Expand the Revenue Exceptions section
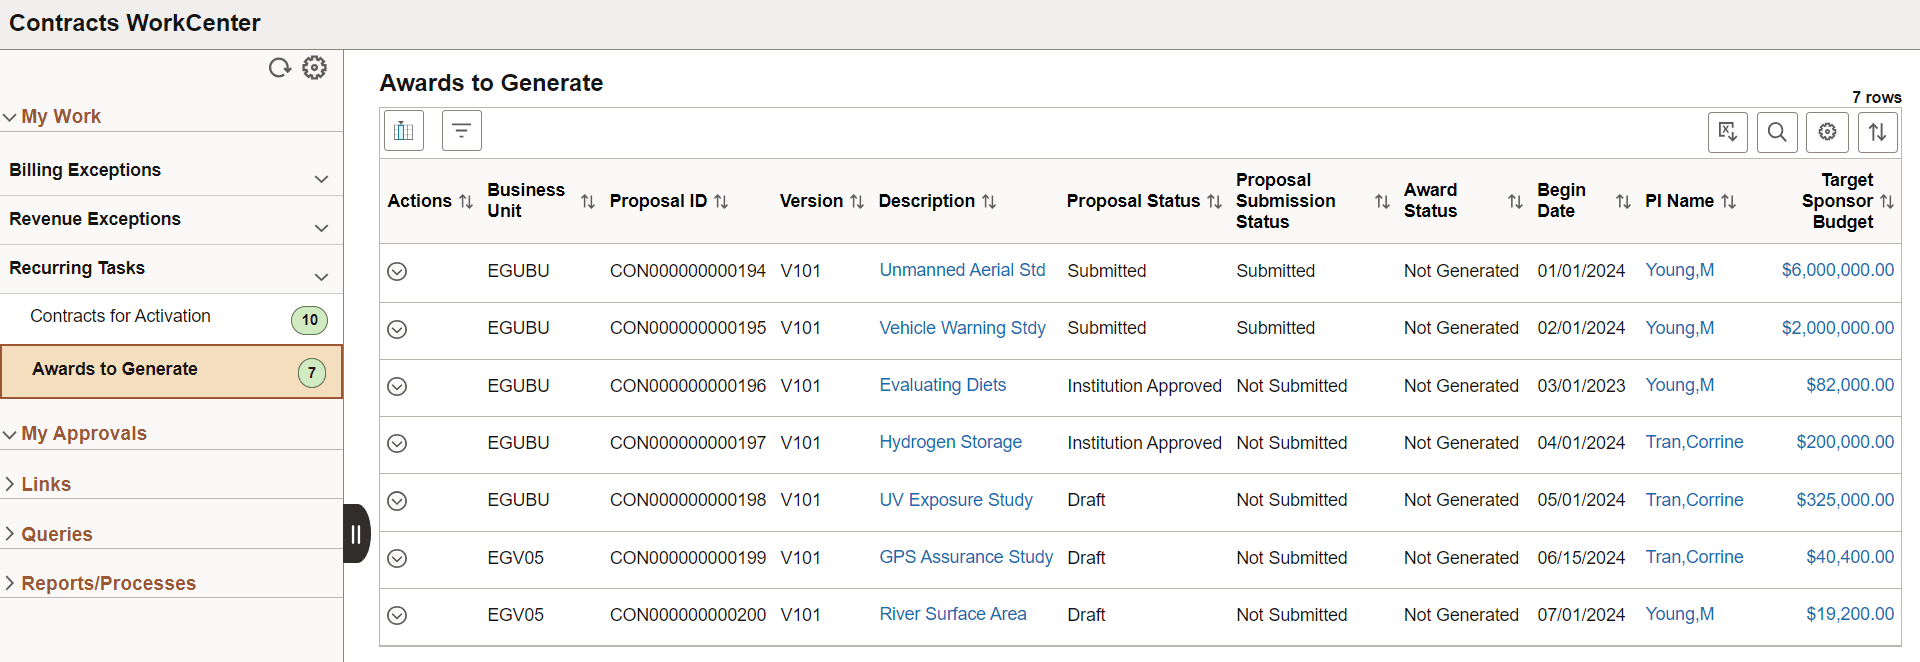The width and height of the screenshot is (1920, 662). (321, 228)
